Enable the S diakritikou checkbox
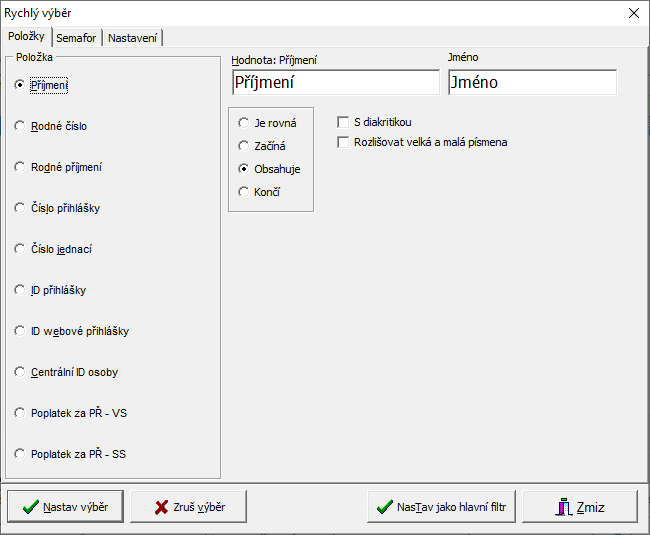The width and height of the screenshot is (650, 535). [344, 123]
